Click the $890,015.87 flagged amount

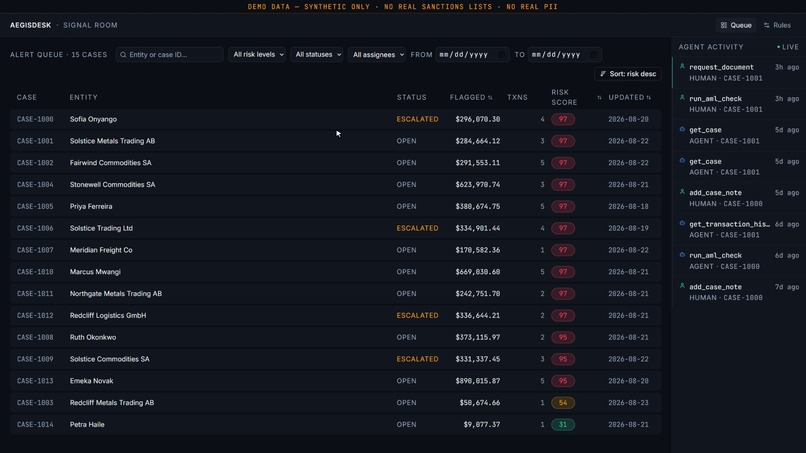pos(478,381)
